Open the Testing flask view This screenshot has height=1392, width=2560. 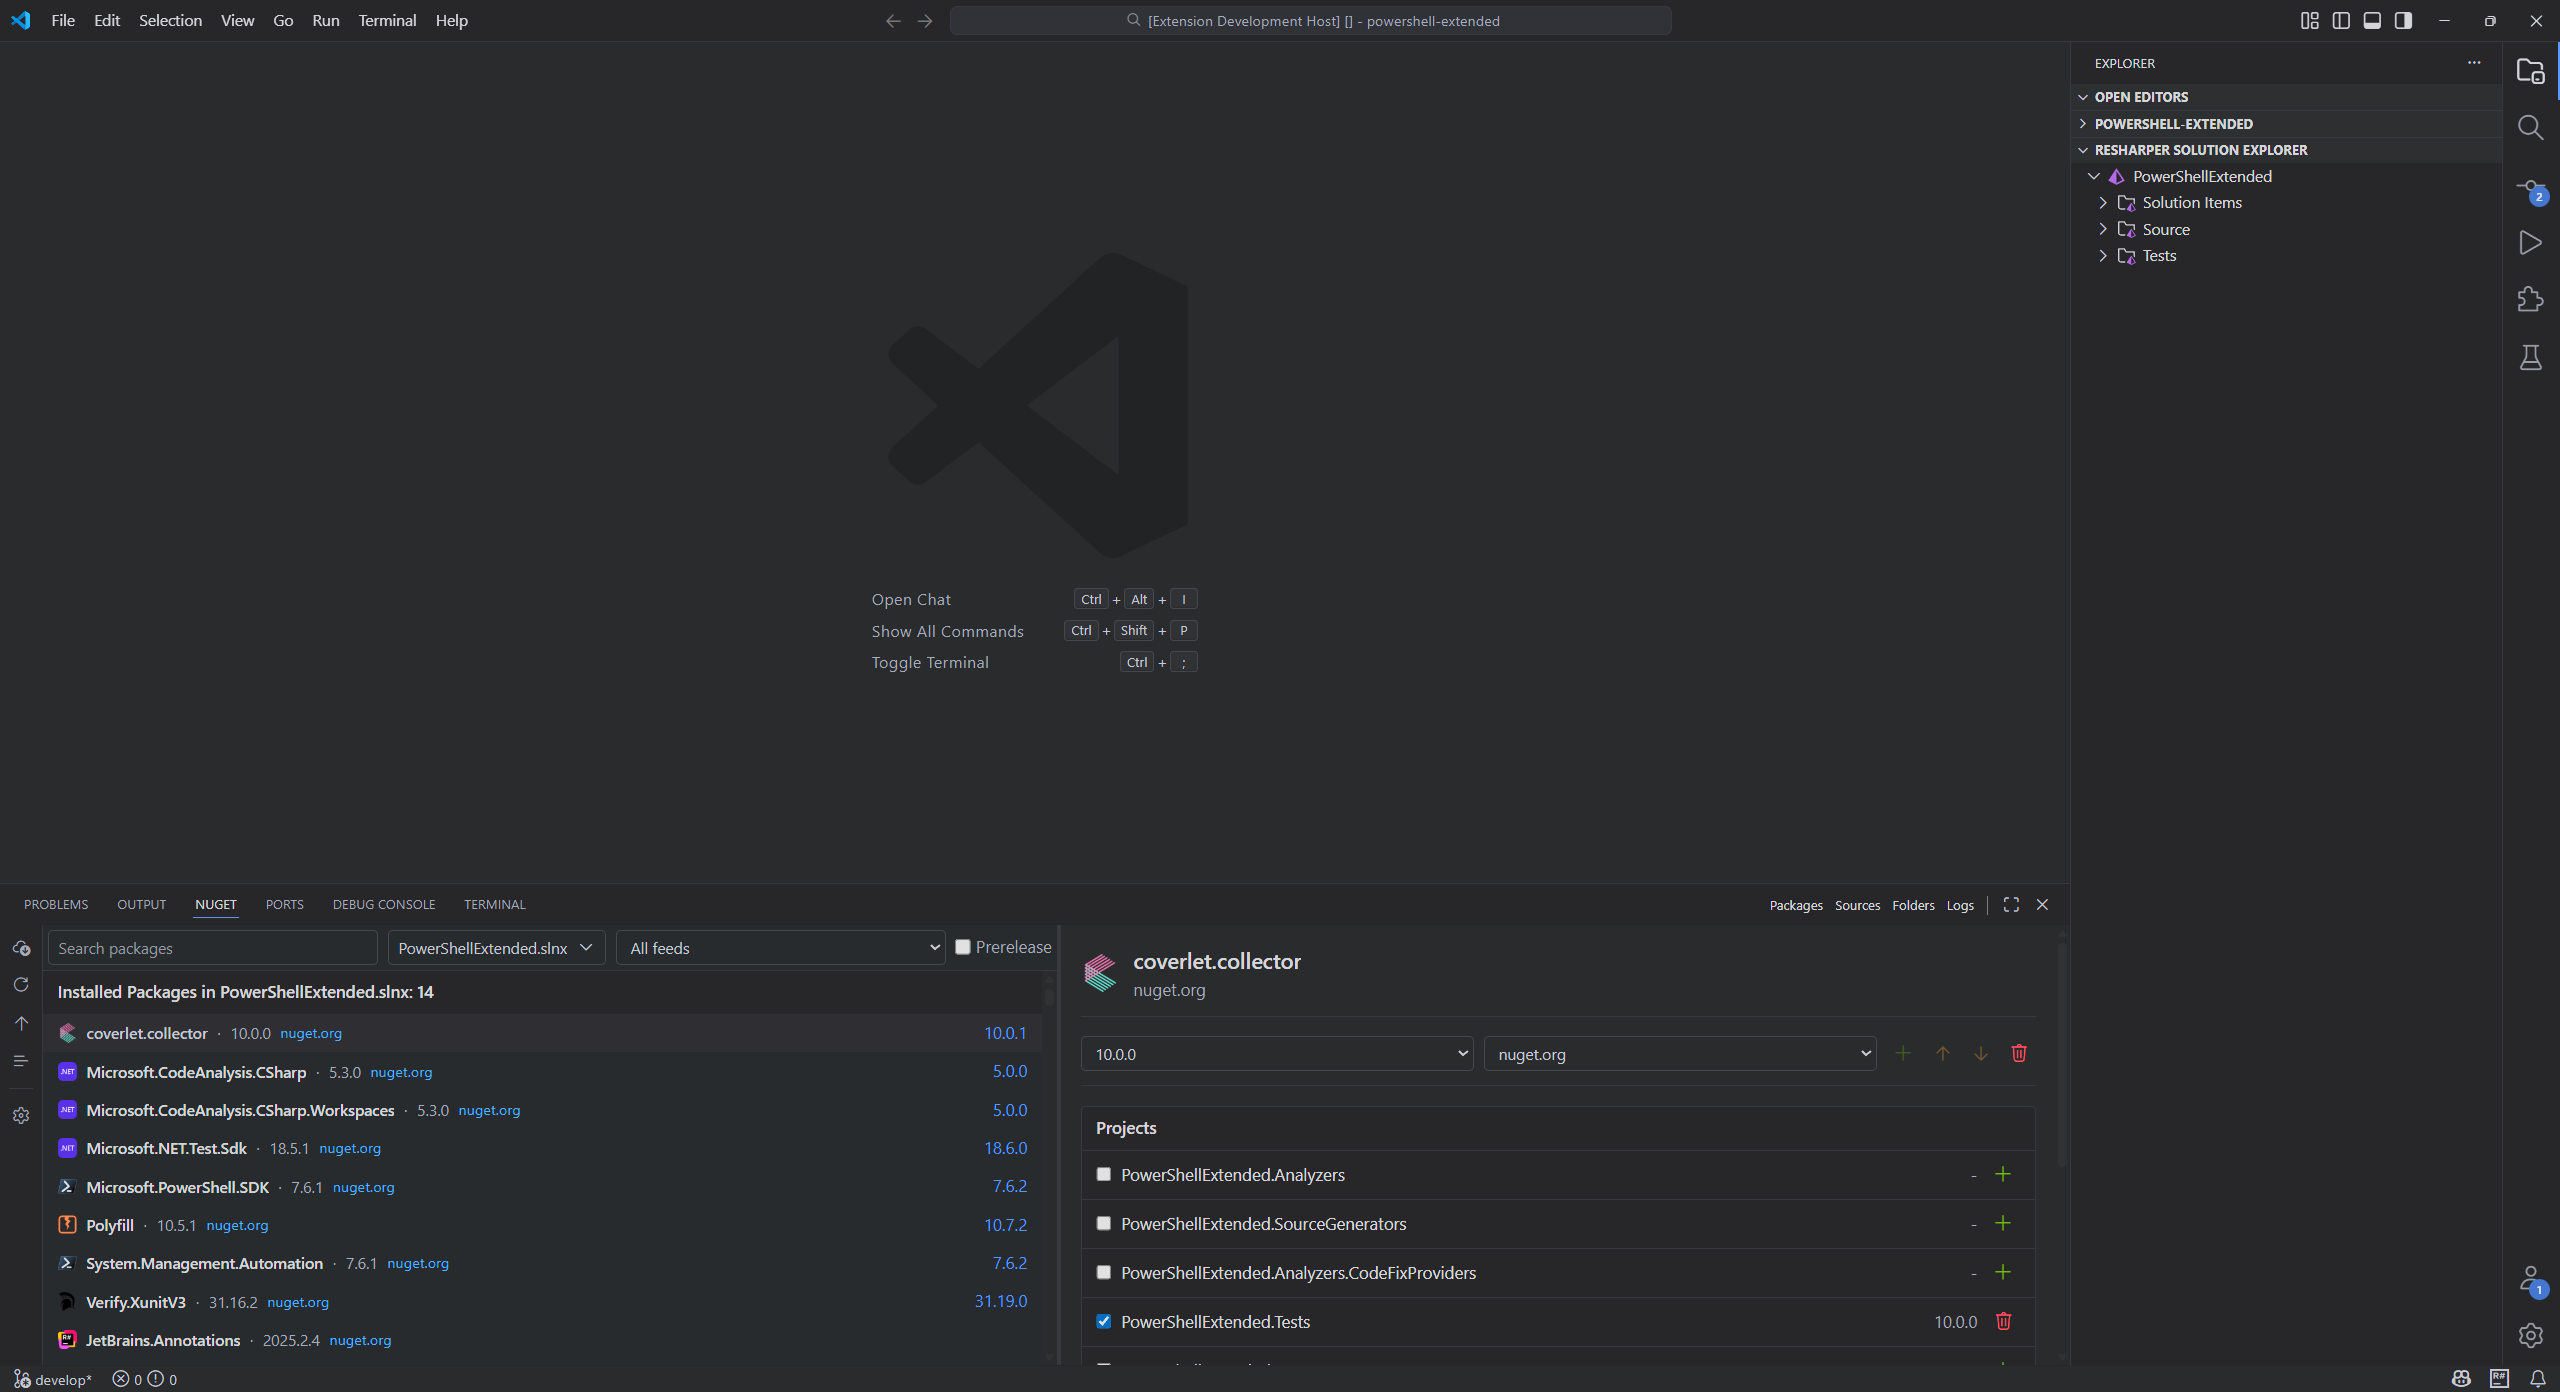2530,358
